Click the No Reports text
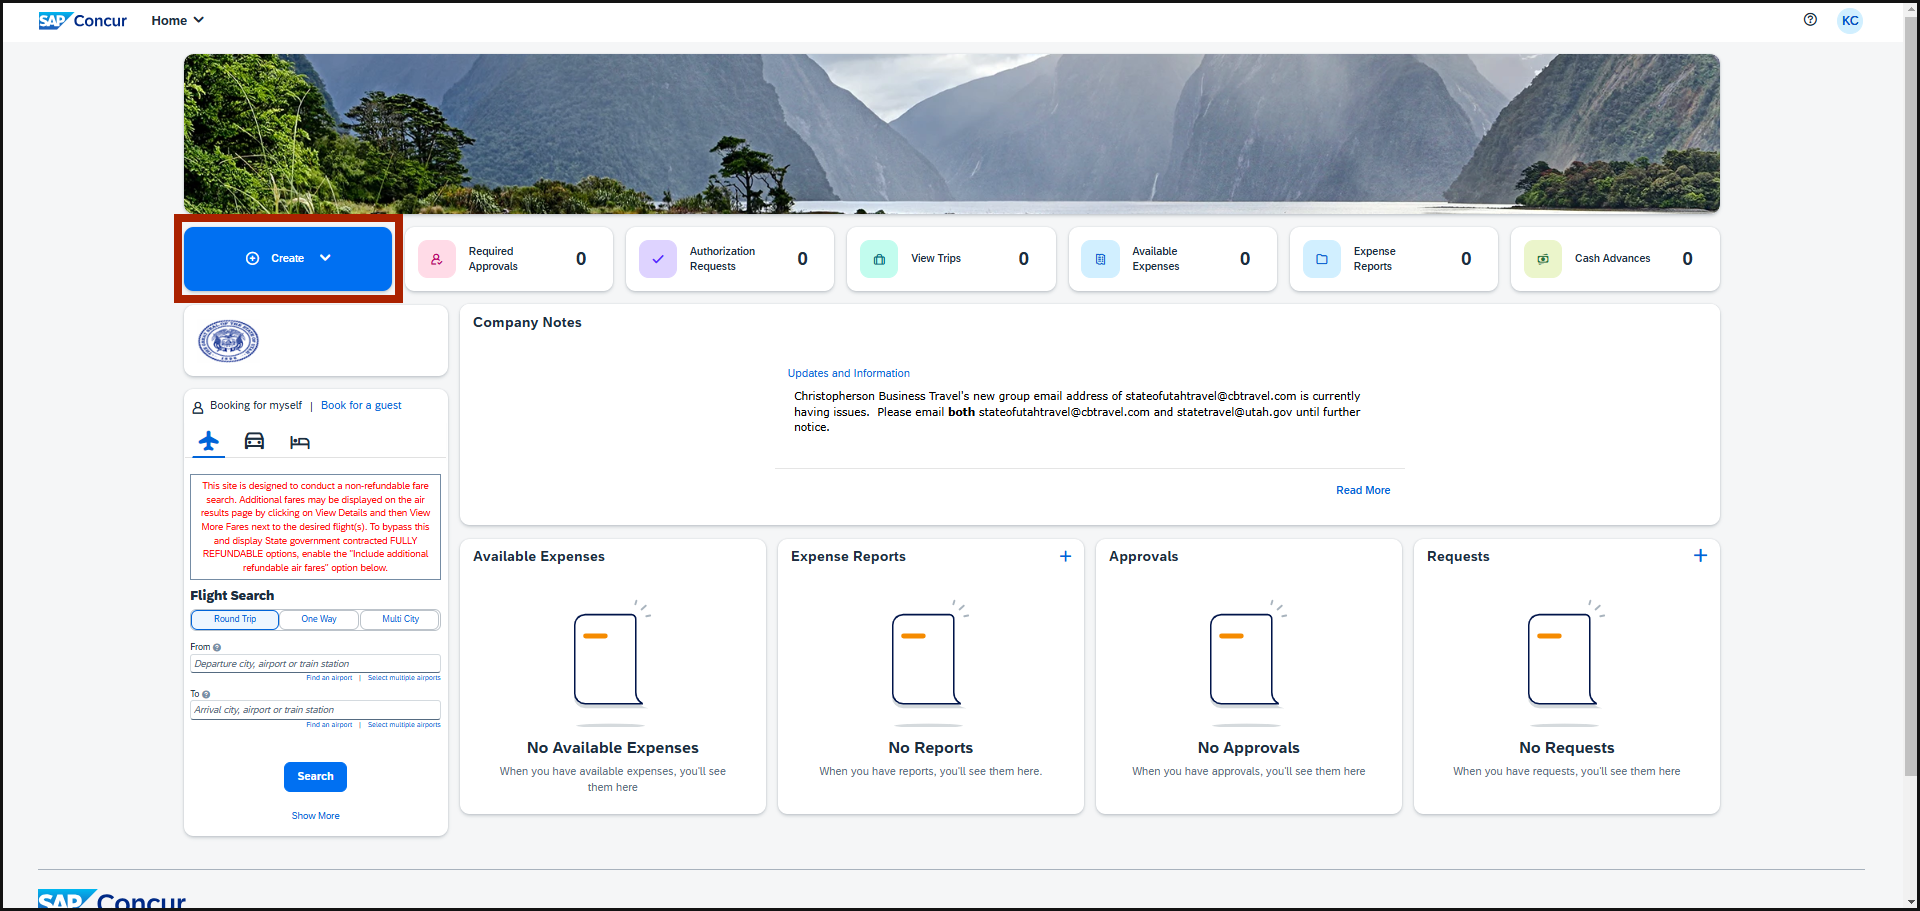Viewport: 1920px width, 911px height. point(930,748)
